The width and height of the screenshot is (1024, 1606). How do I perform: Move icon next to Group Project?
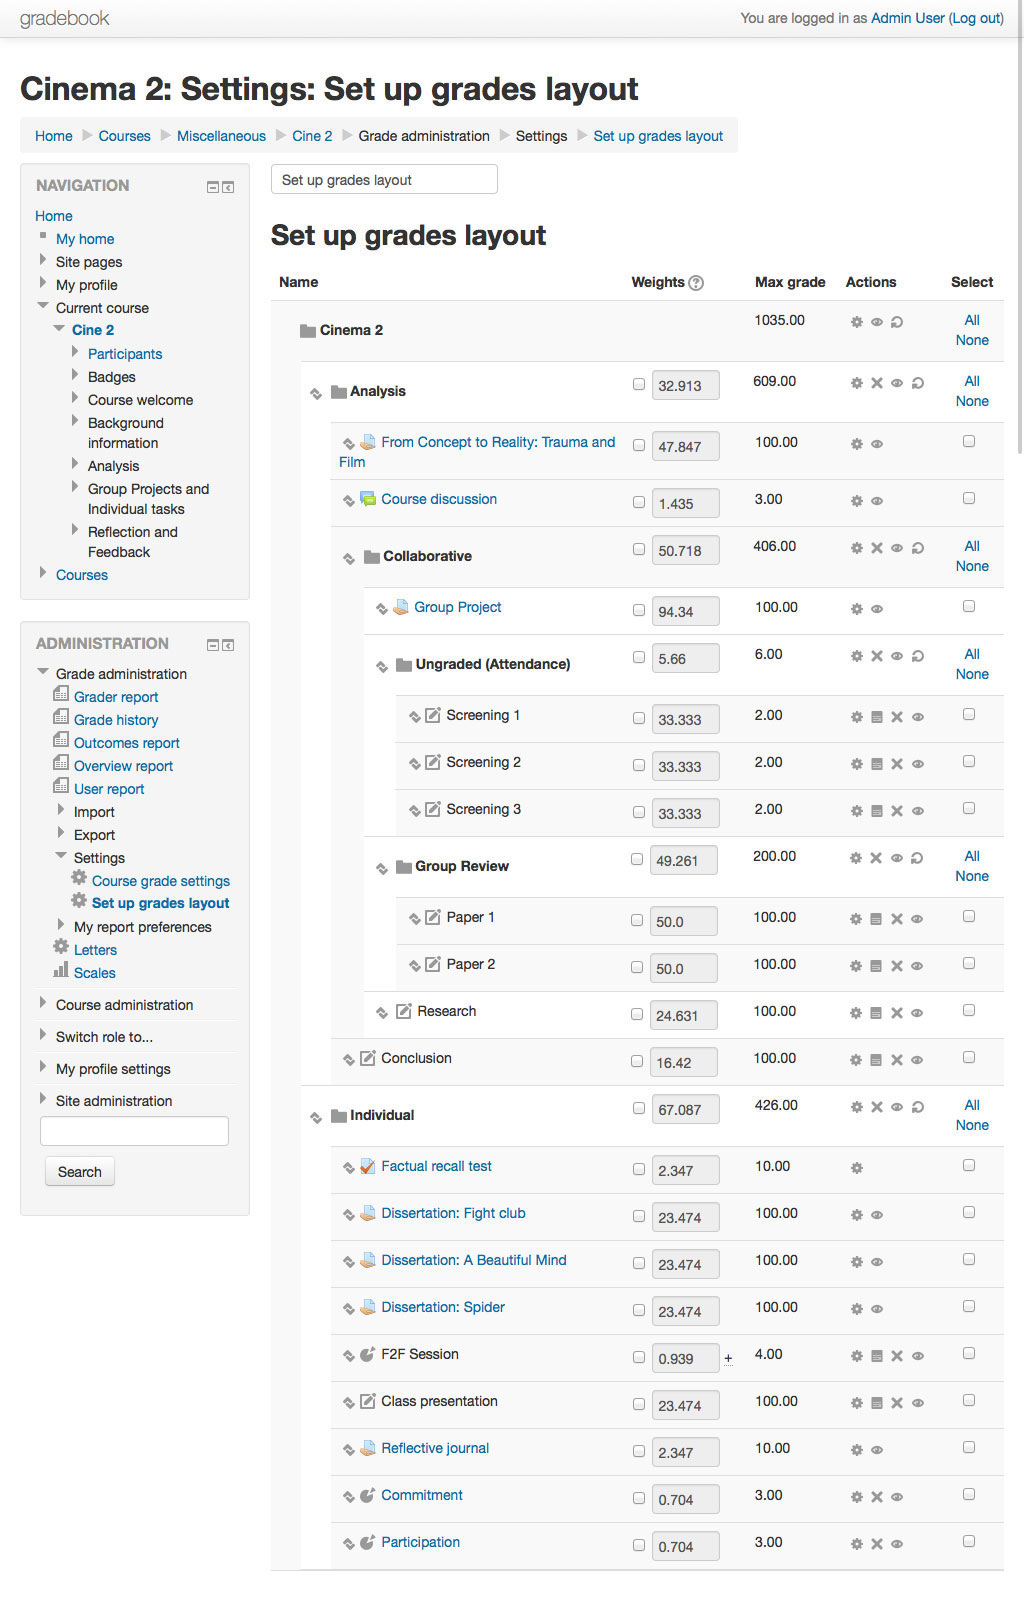[382, 609]
